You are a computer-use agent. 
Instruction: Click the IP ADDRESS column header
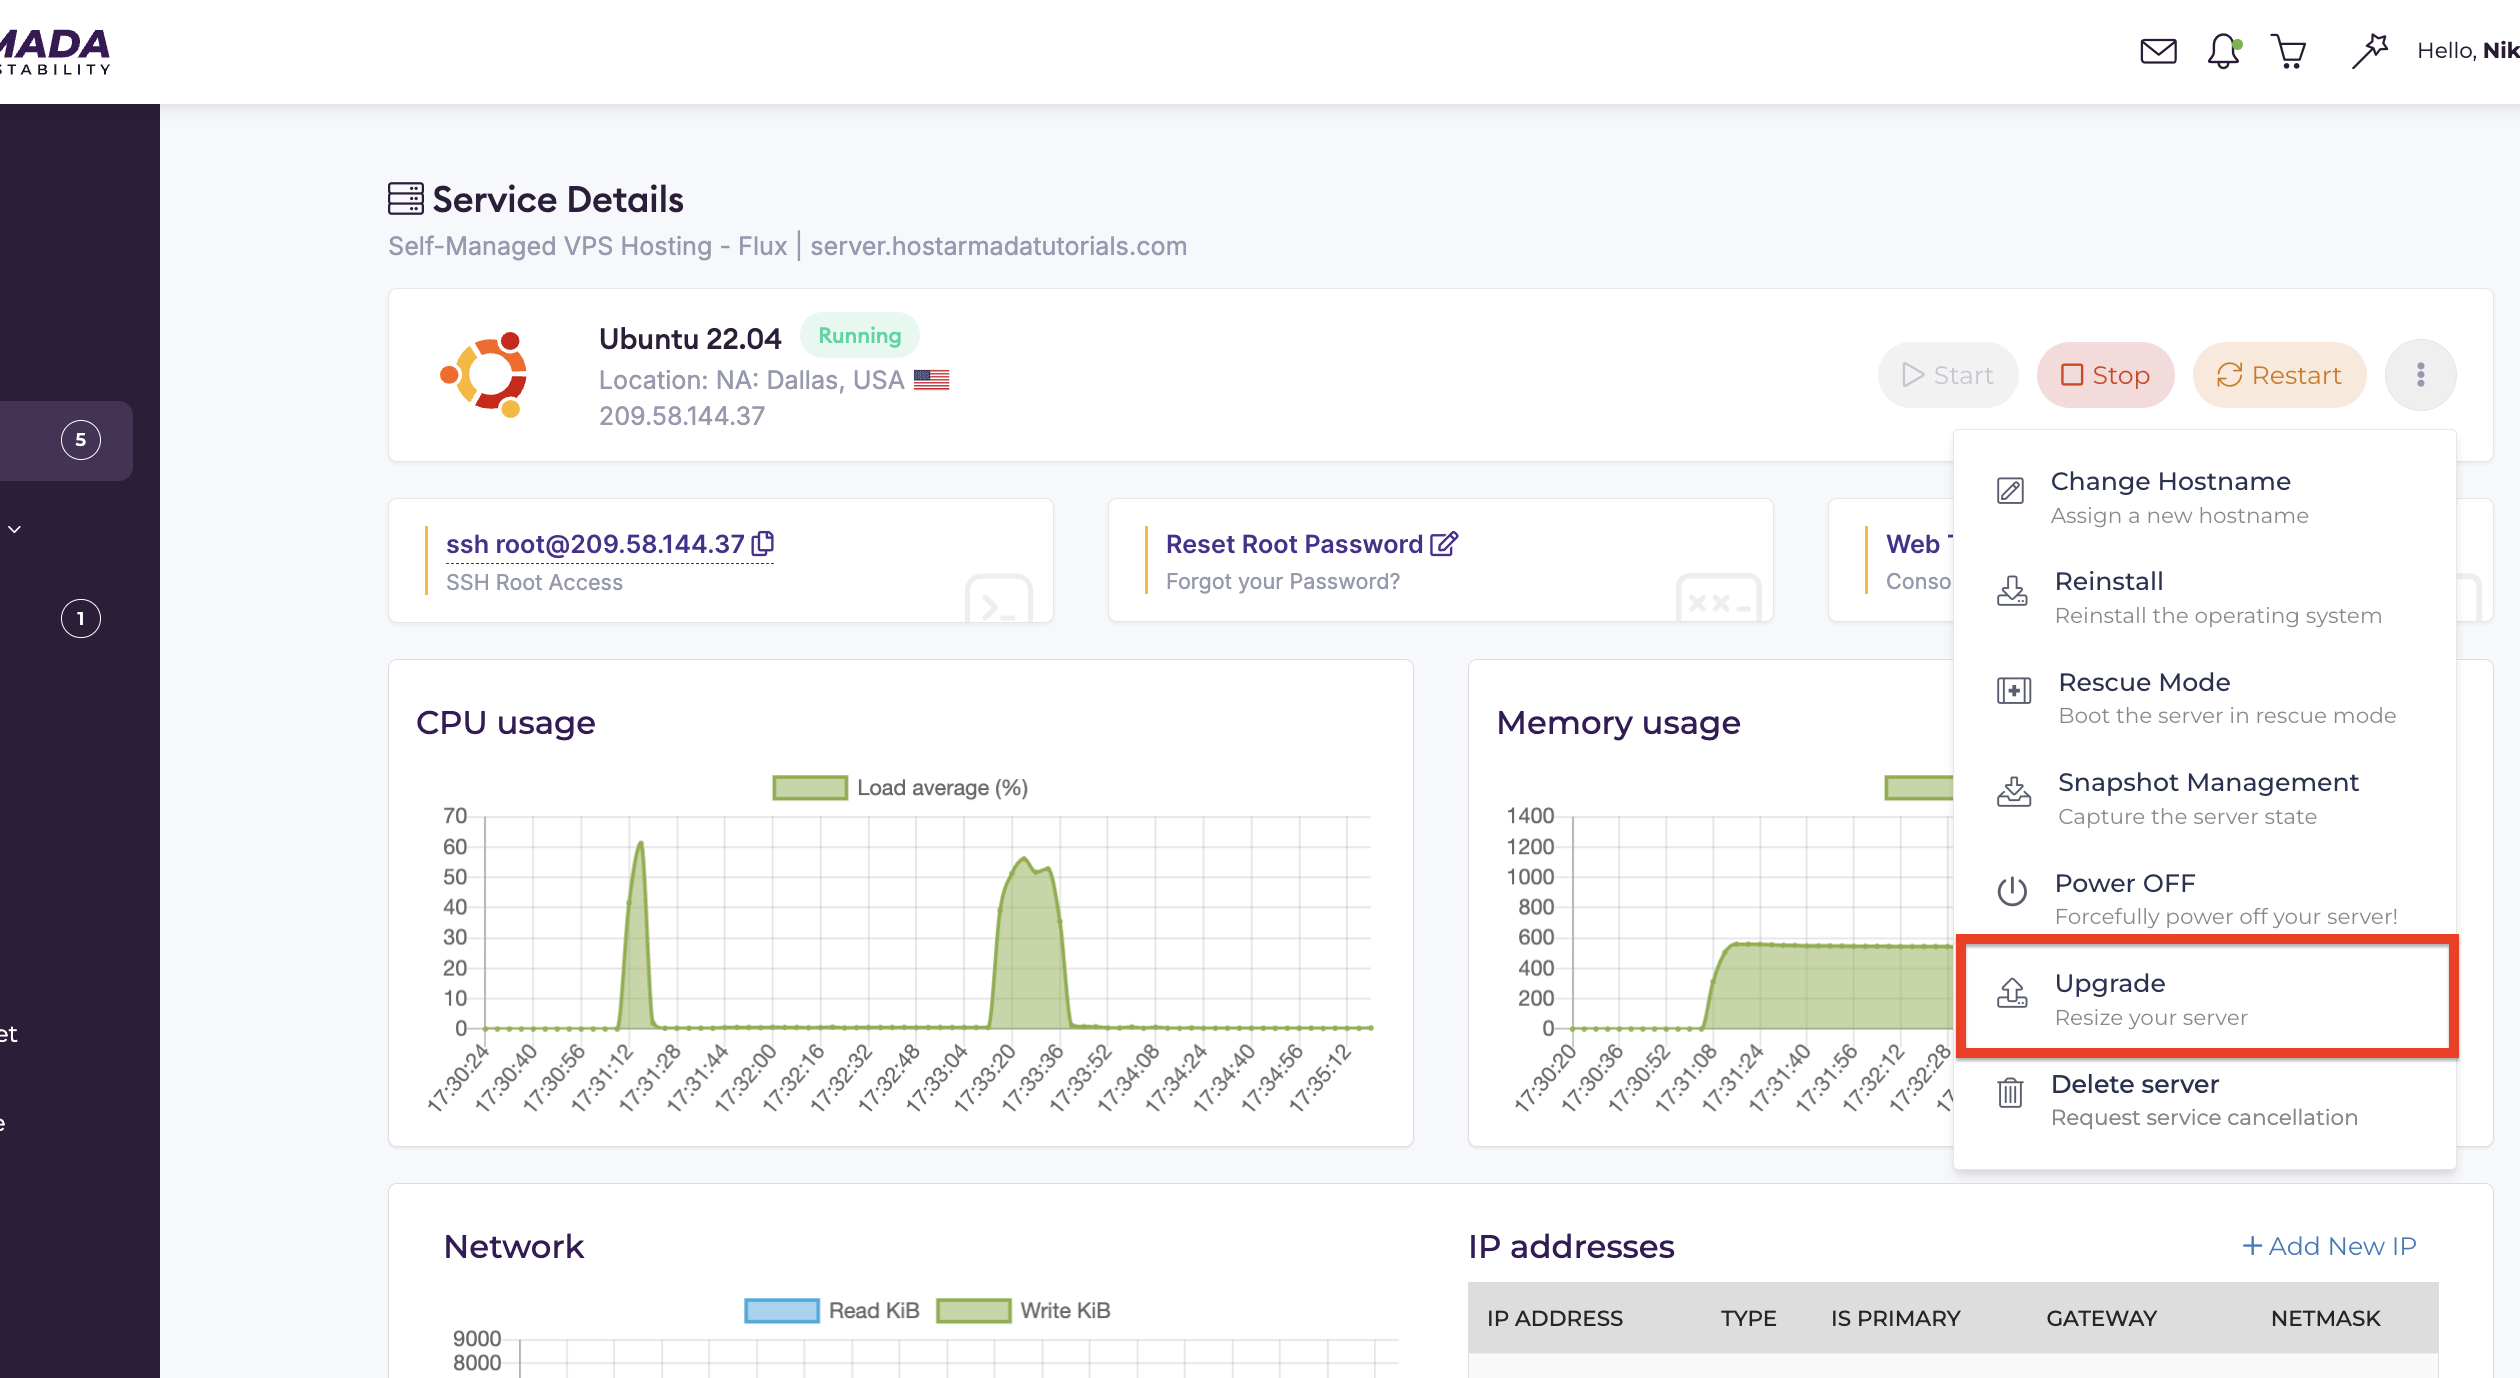click(1554, 1318)
